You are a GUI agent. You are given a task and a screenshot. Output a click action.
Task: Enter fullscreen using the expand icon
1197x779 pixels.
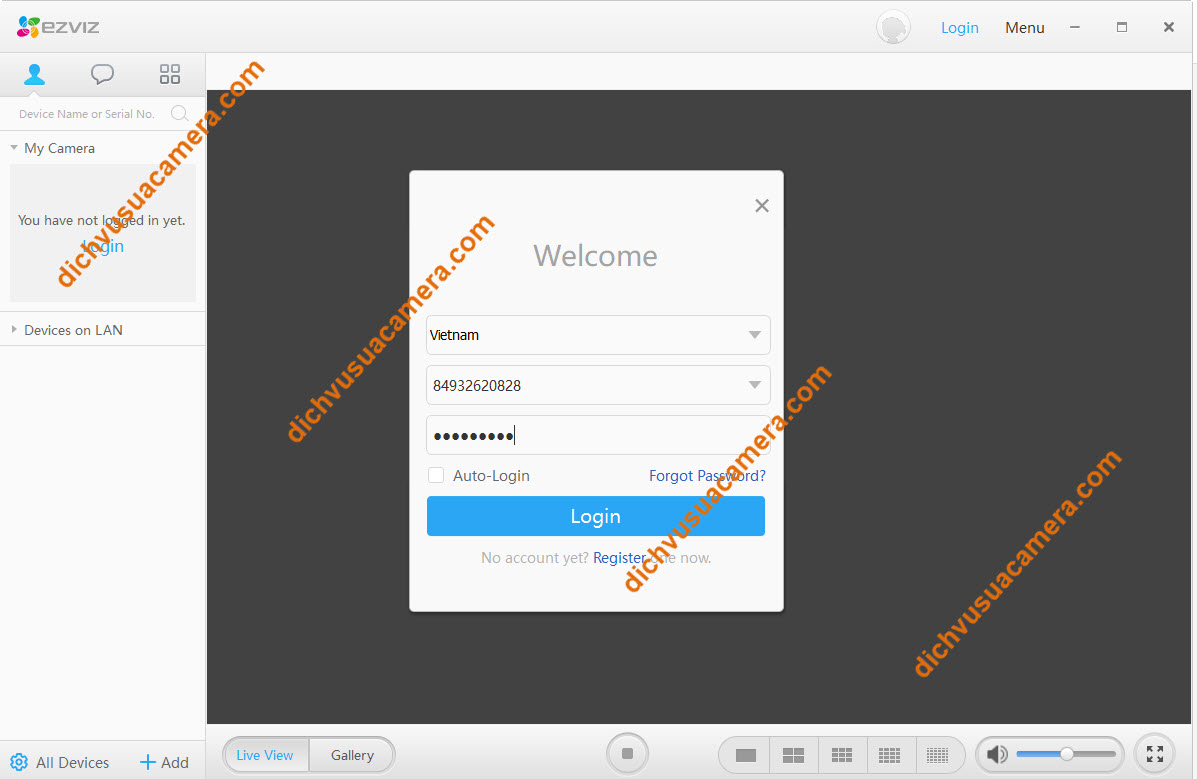click(1154, 754)
